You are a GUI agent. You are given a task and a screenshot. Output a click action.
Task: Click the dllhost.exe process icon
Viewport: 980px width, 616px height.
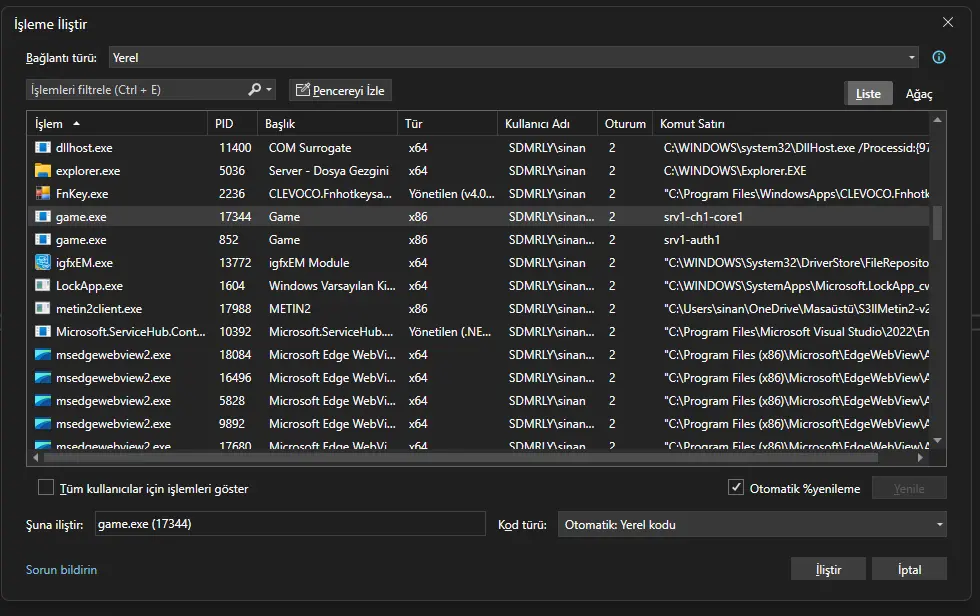click(42, 147)
